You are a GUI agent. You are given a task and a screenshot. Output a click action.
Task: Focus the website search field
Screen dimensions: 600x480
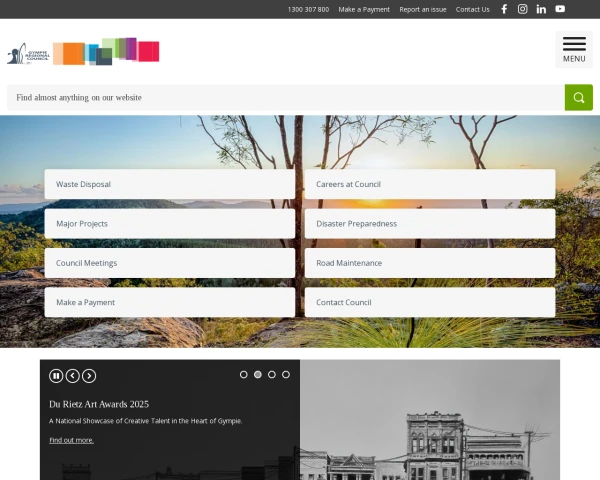[x=286, y=98]
